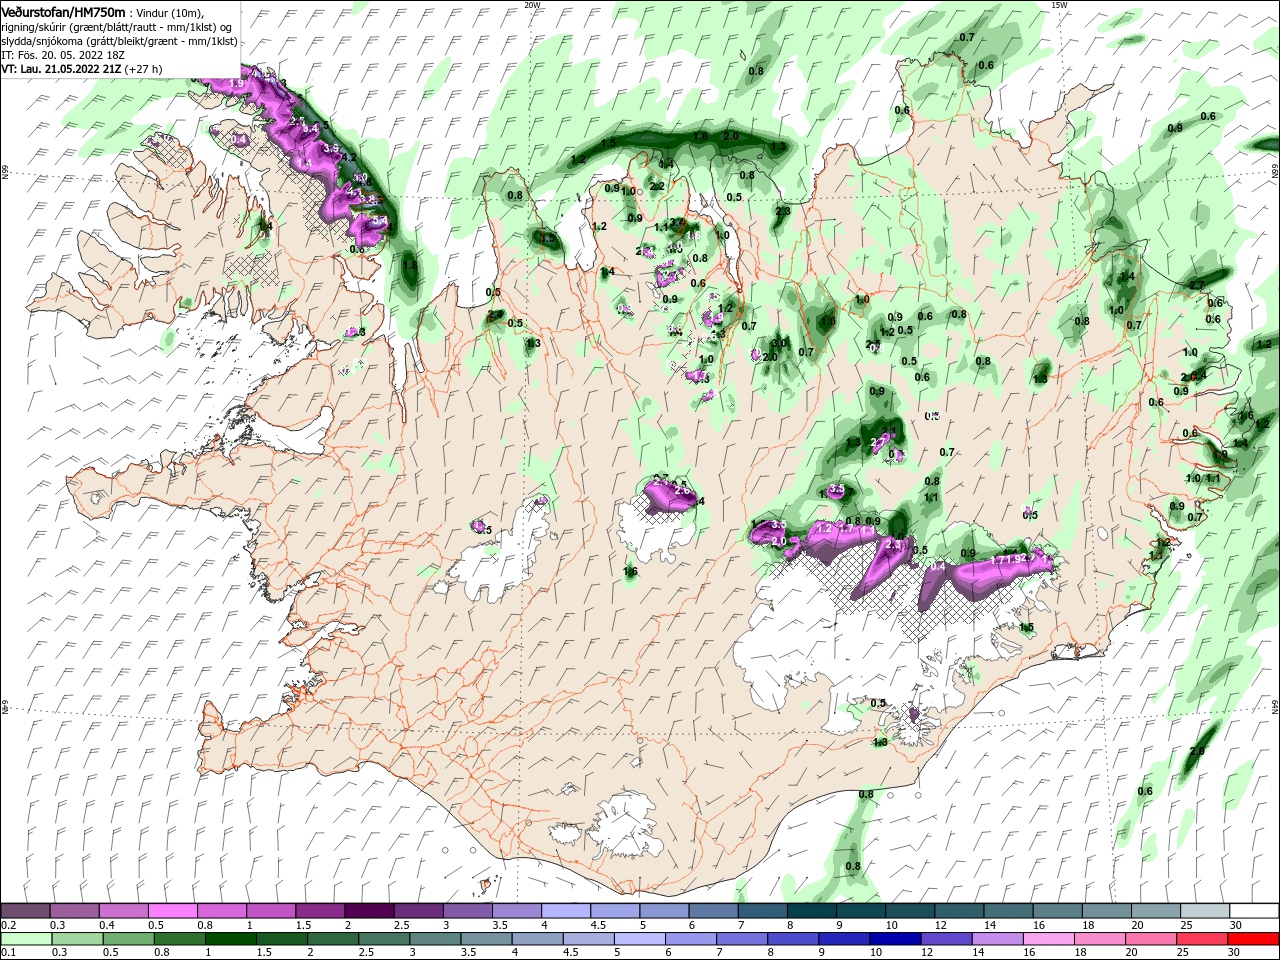Screen dimensions: 1280x960
Task: Pick the rain legend swatch labeled 7
Action: coord(742,939)
